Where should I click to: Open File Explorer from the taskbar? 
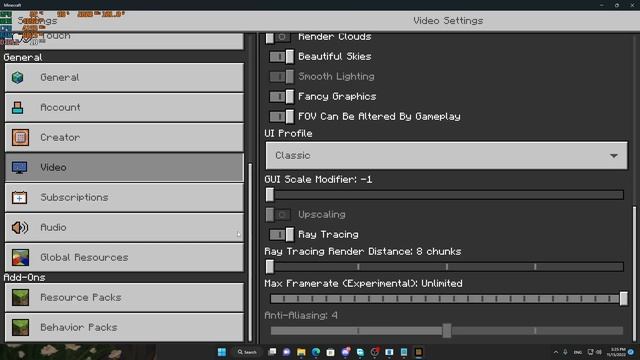[x=301, y=352]
